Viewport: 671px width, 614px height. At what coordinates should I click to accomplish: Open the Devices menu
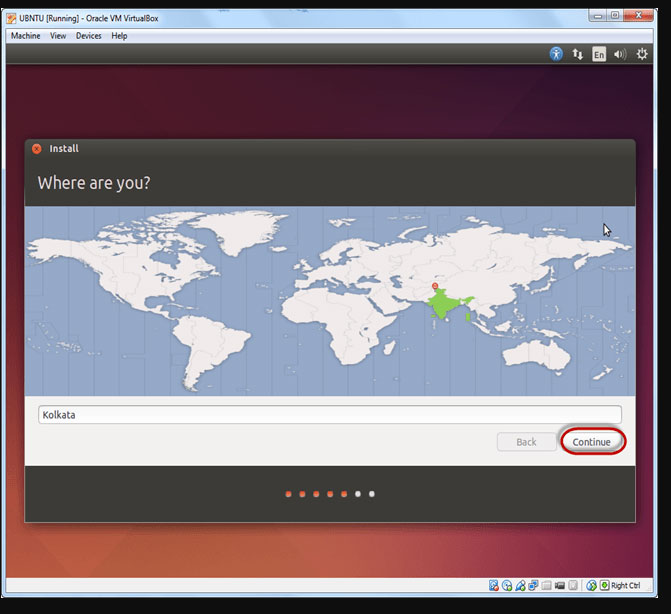tap(89, 36)
